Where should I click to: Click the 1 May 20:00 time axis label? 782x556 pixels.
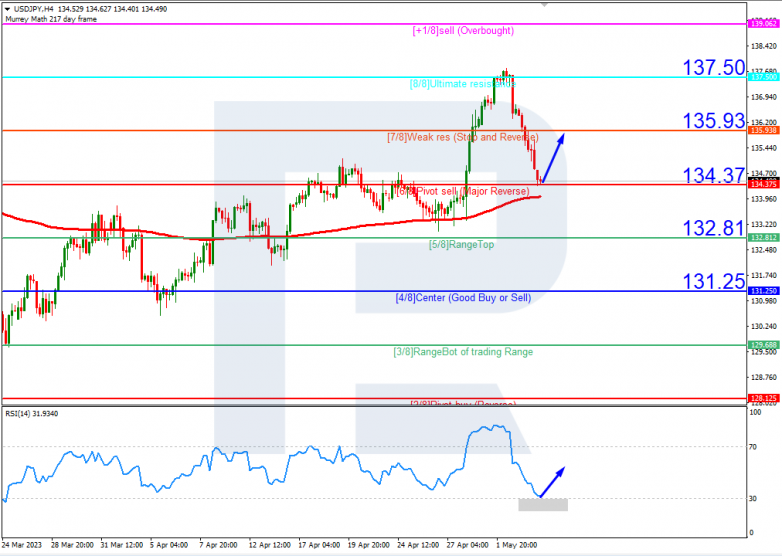[x=517, y=545]
